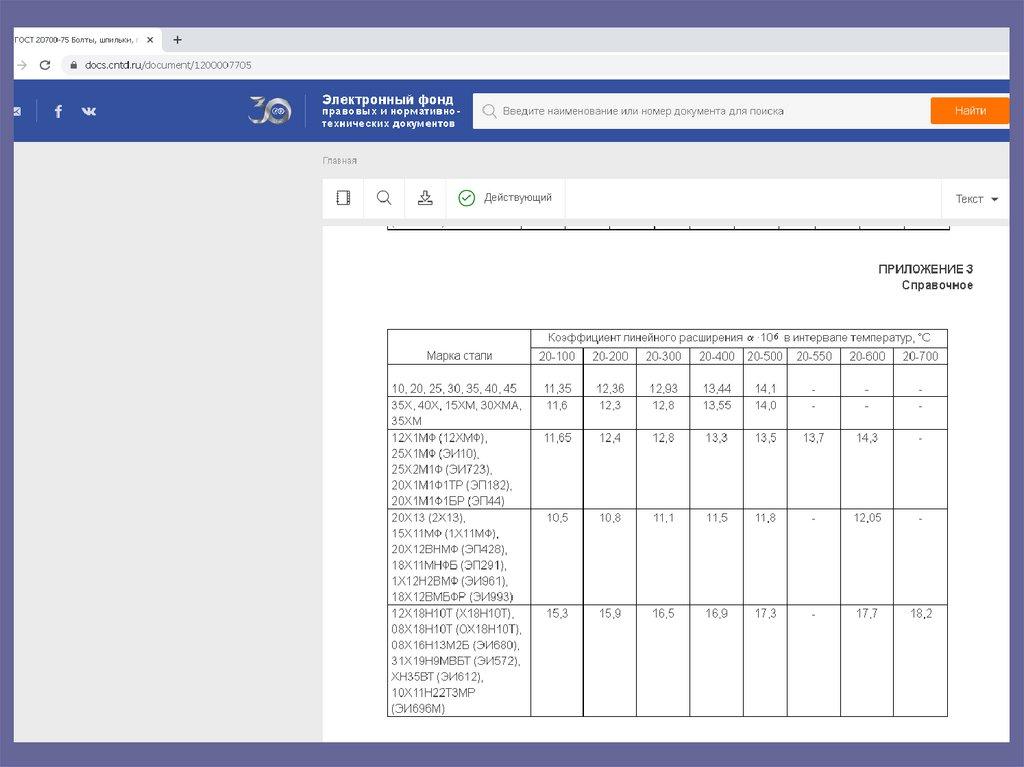
Task: Open the VK social network icon
Action: pos(89,111)
